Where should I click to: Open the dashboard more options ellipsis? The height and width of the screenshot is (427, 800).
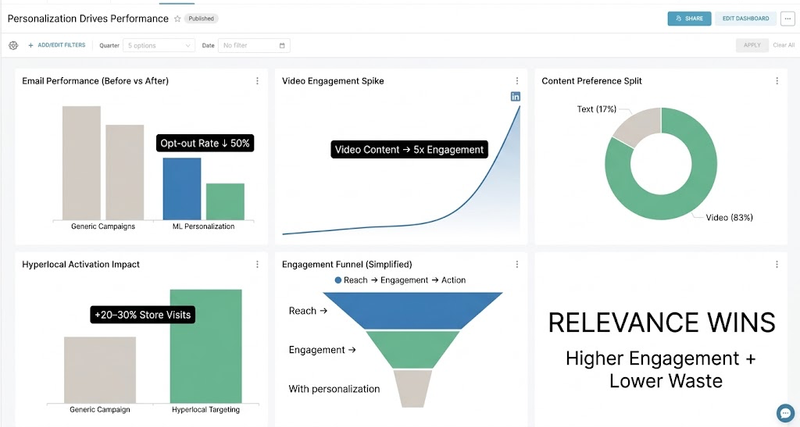(788, 18)
